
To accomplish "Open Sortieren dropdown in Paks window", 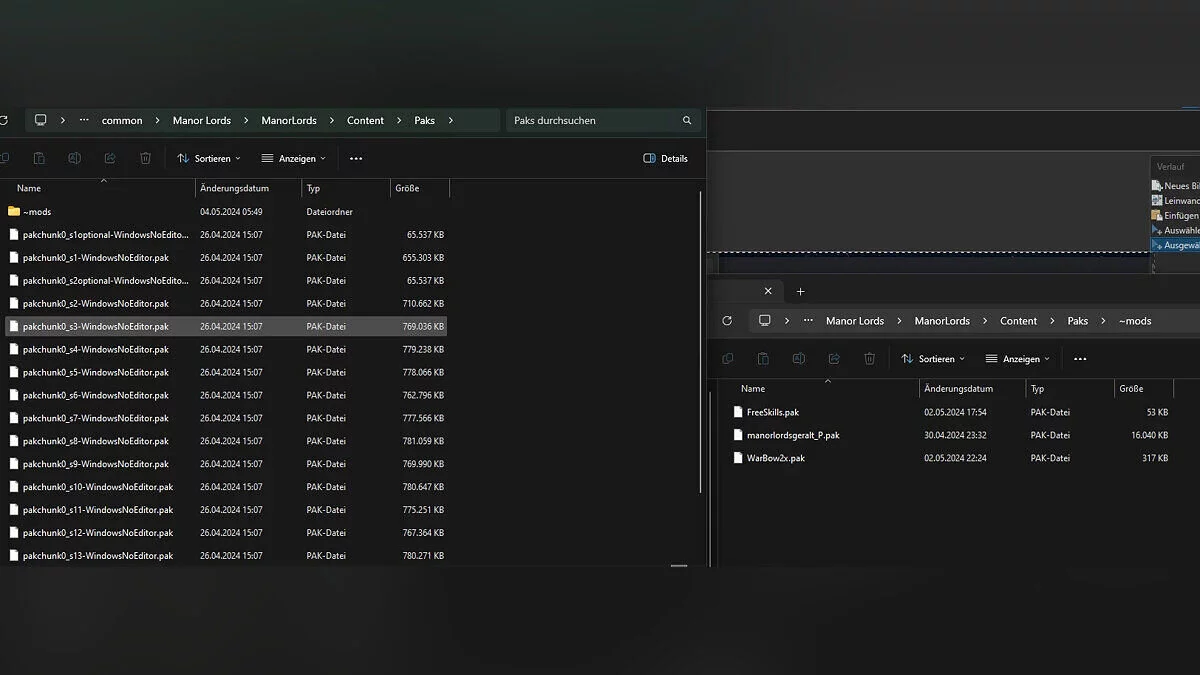I will click(x=209, y=158).
